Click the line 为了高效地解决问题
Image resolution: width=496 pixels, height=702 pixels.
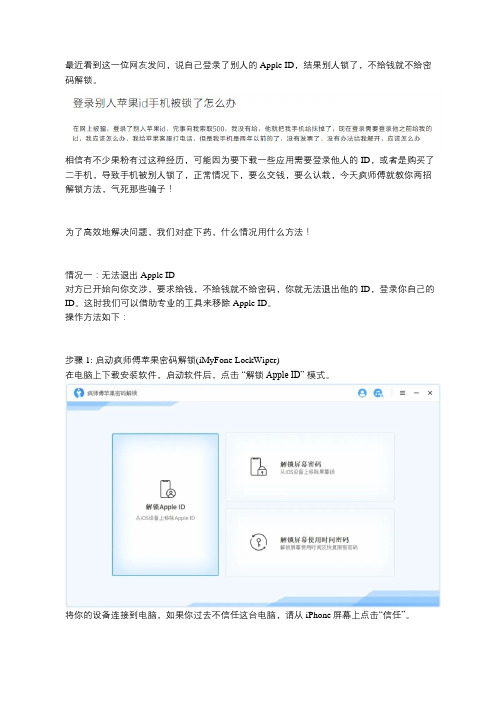(188, 232)
